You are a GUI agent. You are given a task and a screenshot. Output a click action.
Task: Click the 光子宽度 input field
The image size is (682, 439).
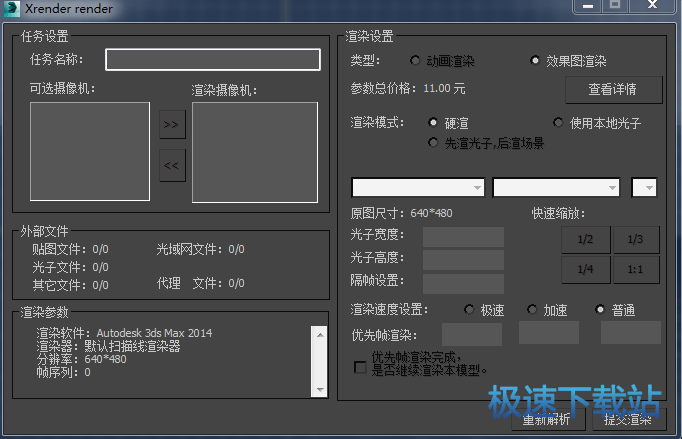(x=463, y=237)
